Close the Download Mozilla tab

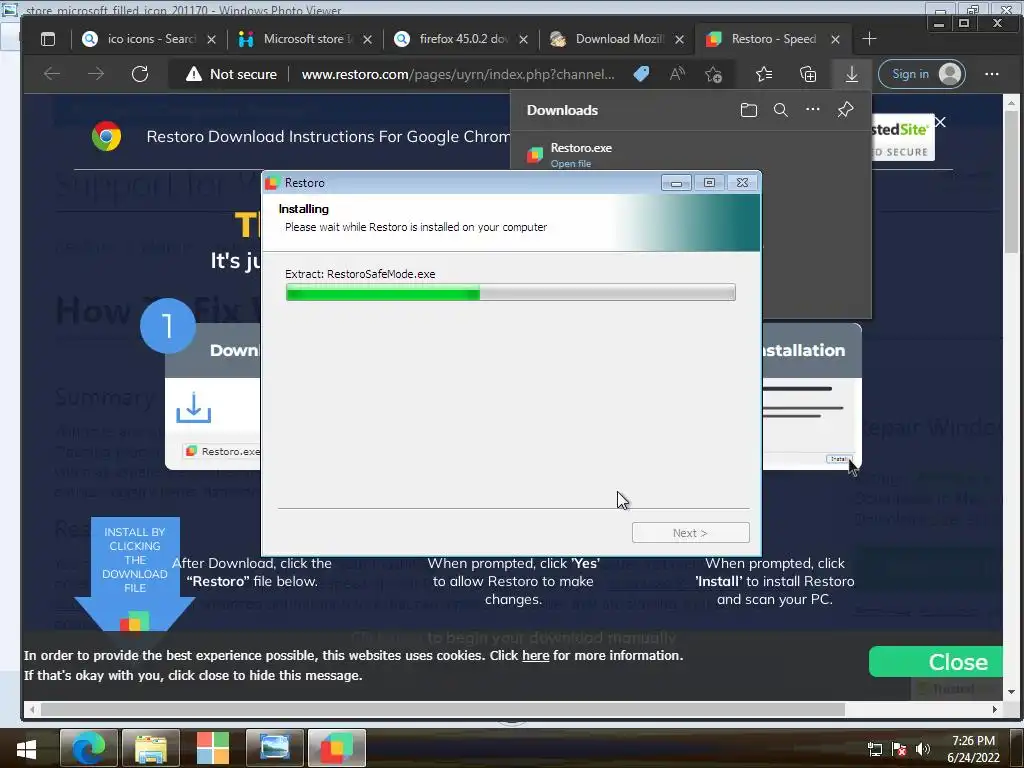[x=679, y=39]
